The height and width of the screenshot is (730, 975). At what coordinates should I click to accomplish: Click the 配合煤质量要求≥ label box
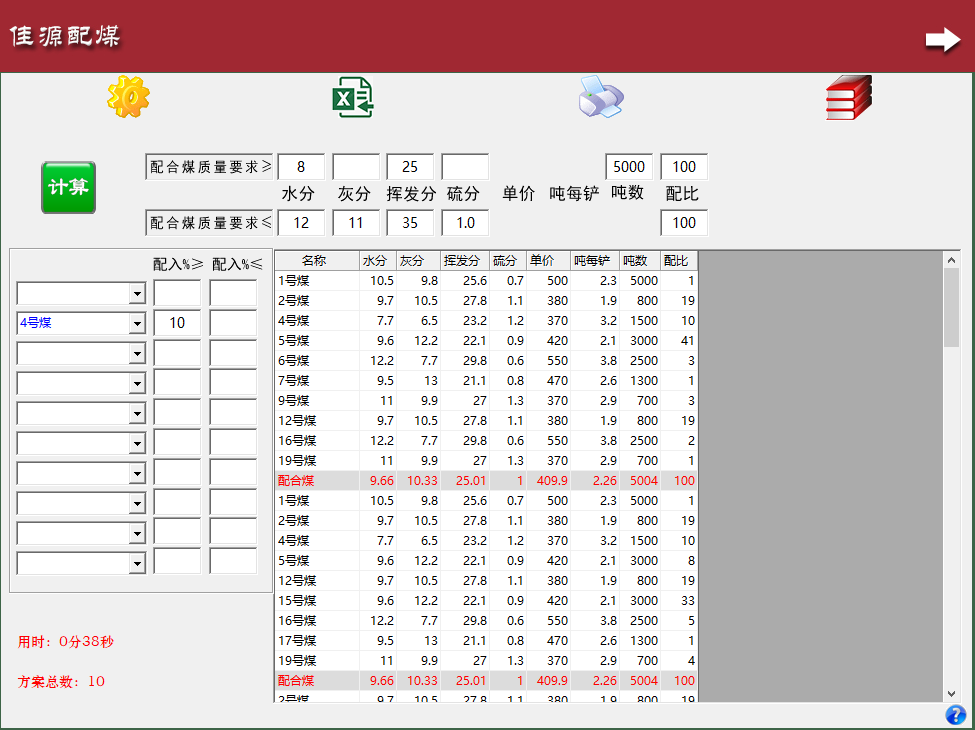pyautogui.click(x=210, y=167)
